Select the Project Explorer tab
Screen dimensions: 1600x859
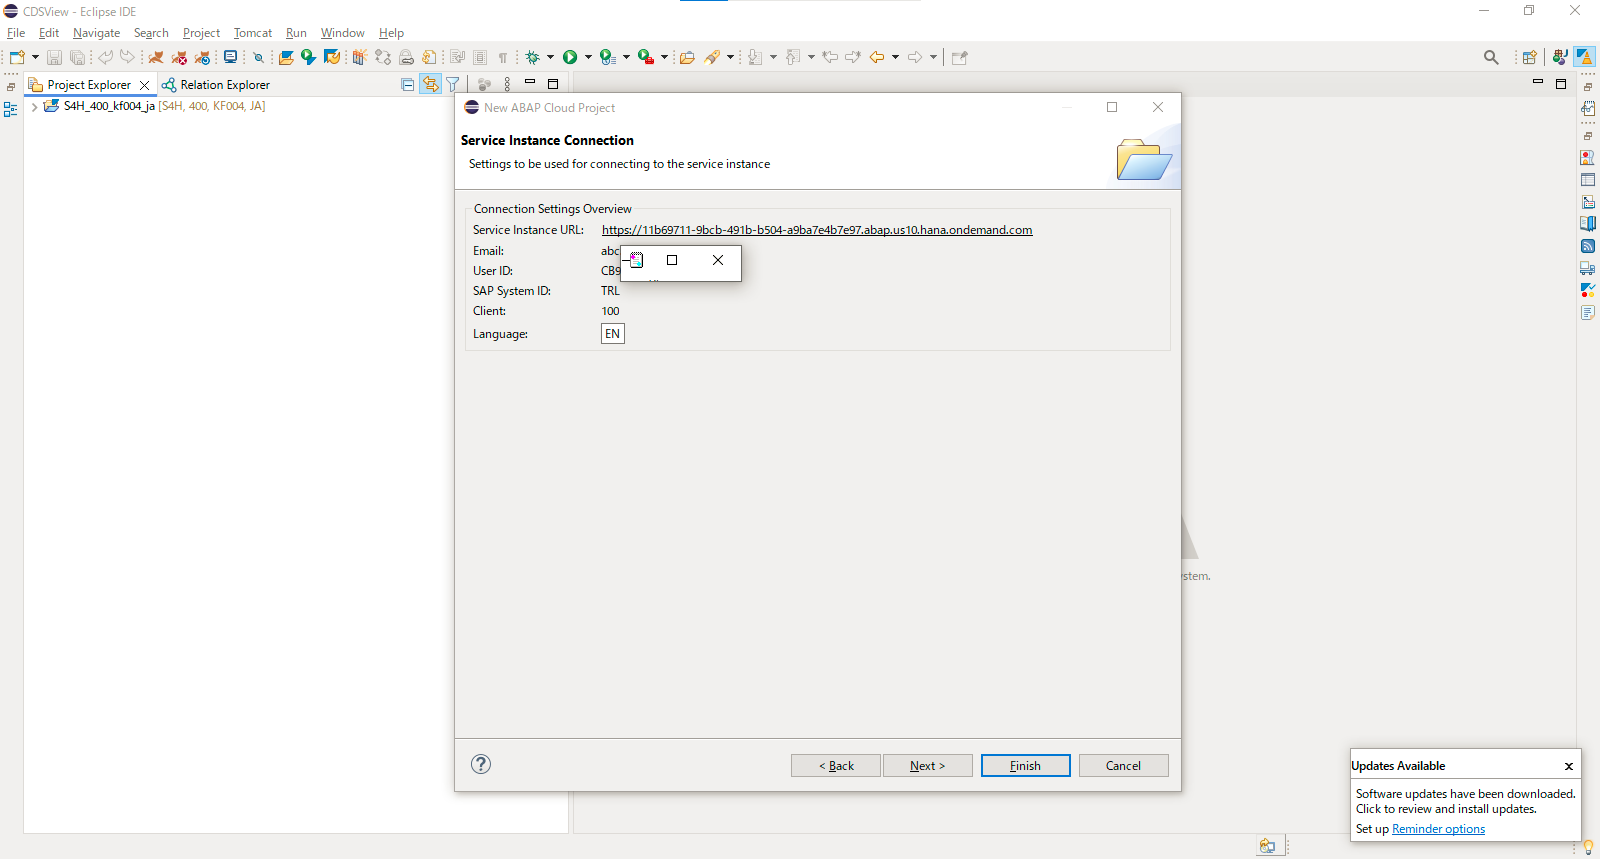(89, 85)
